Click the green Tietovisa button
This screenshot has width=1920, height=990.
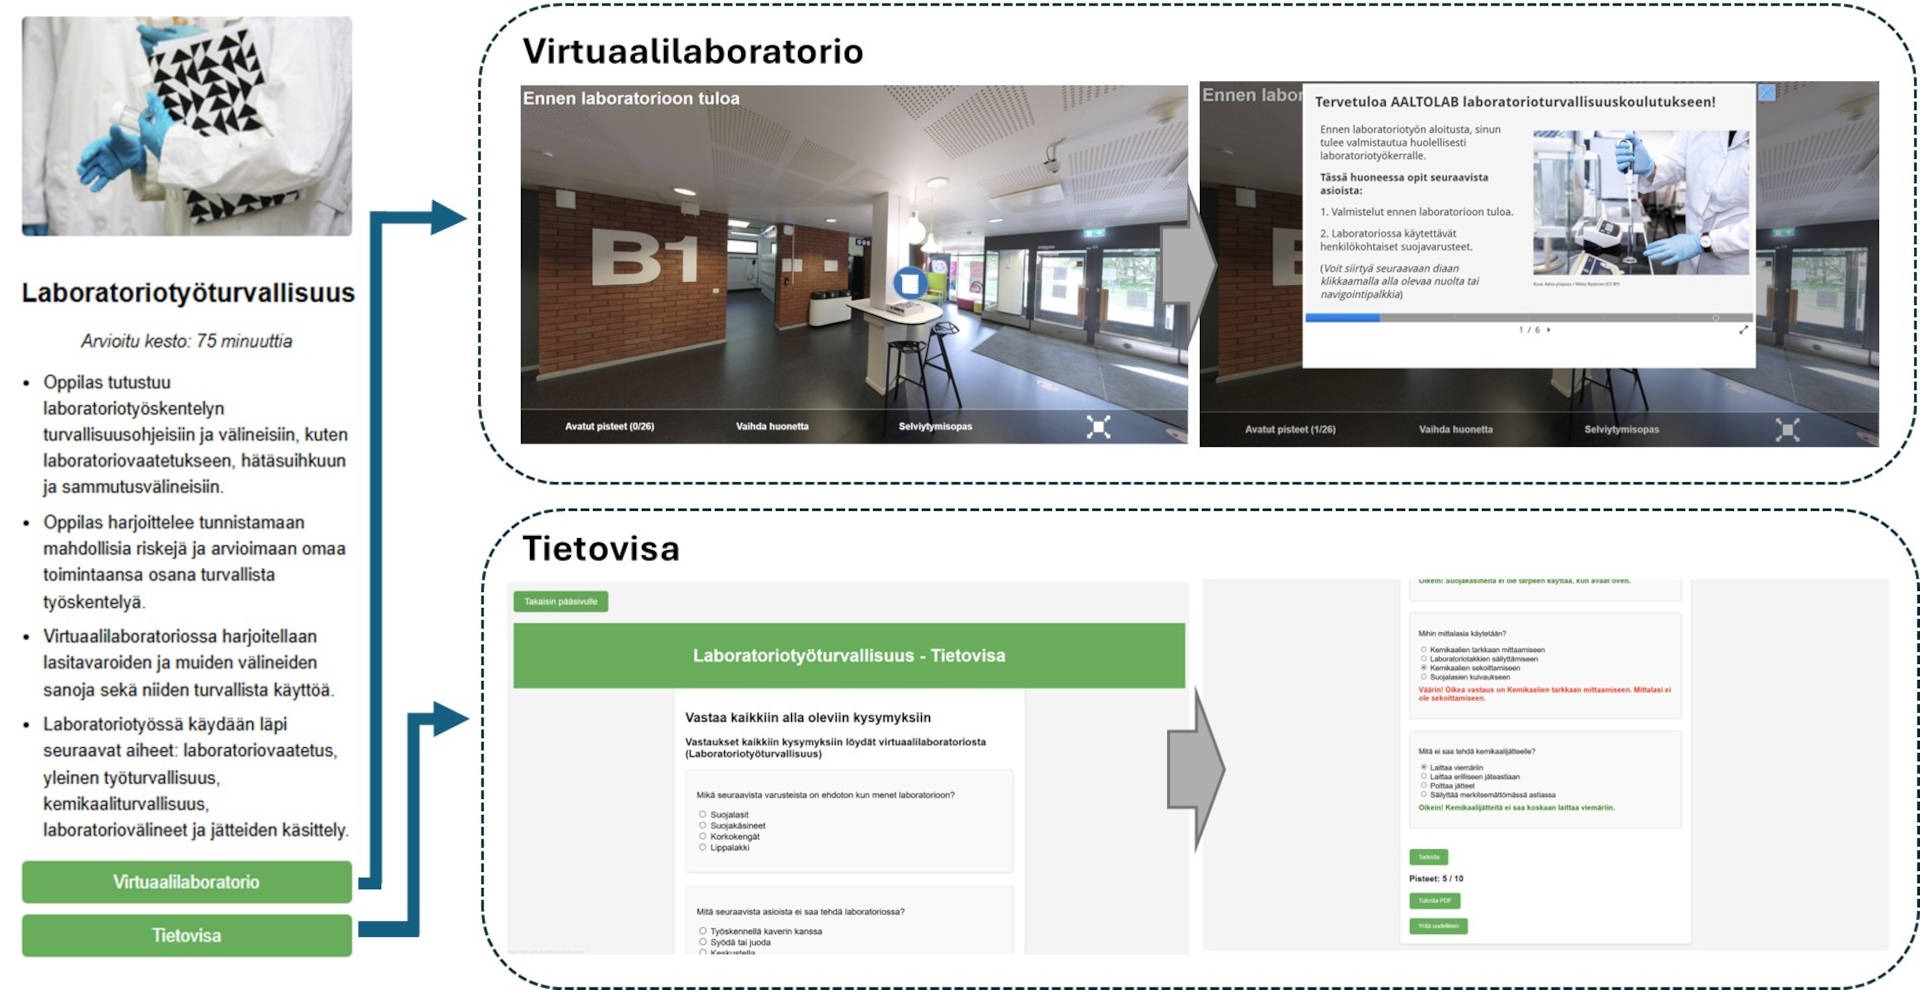tap(187, 936)
